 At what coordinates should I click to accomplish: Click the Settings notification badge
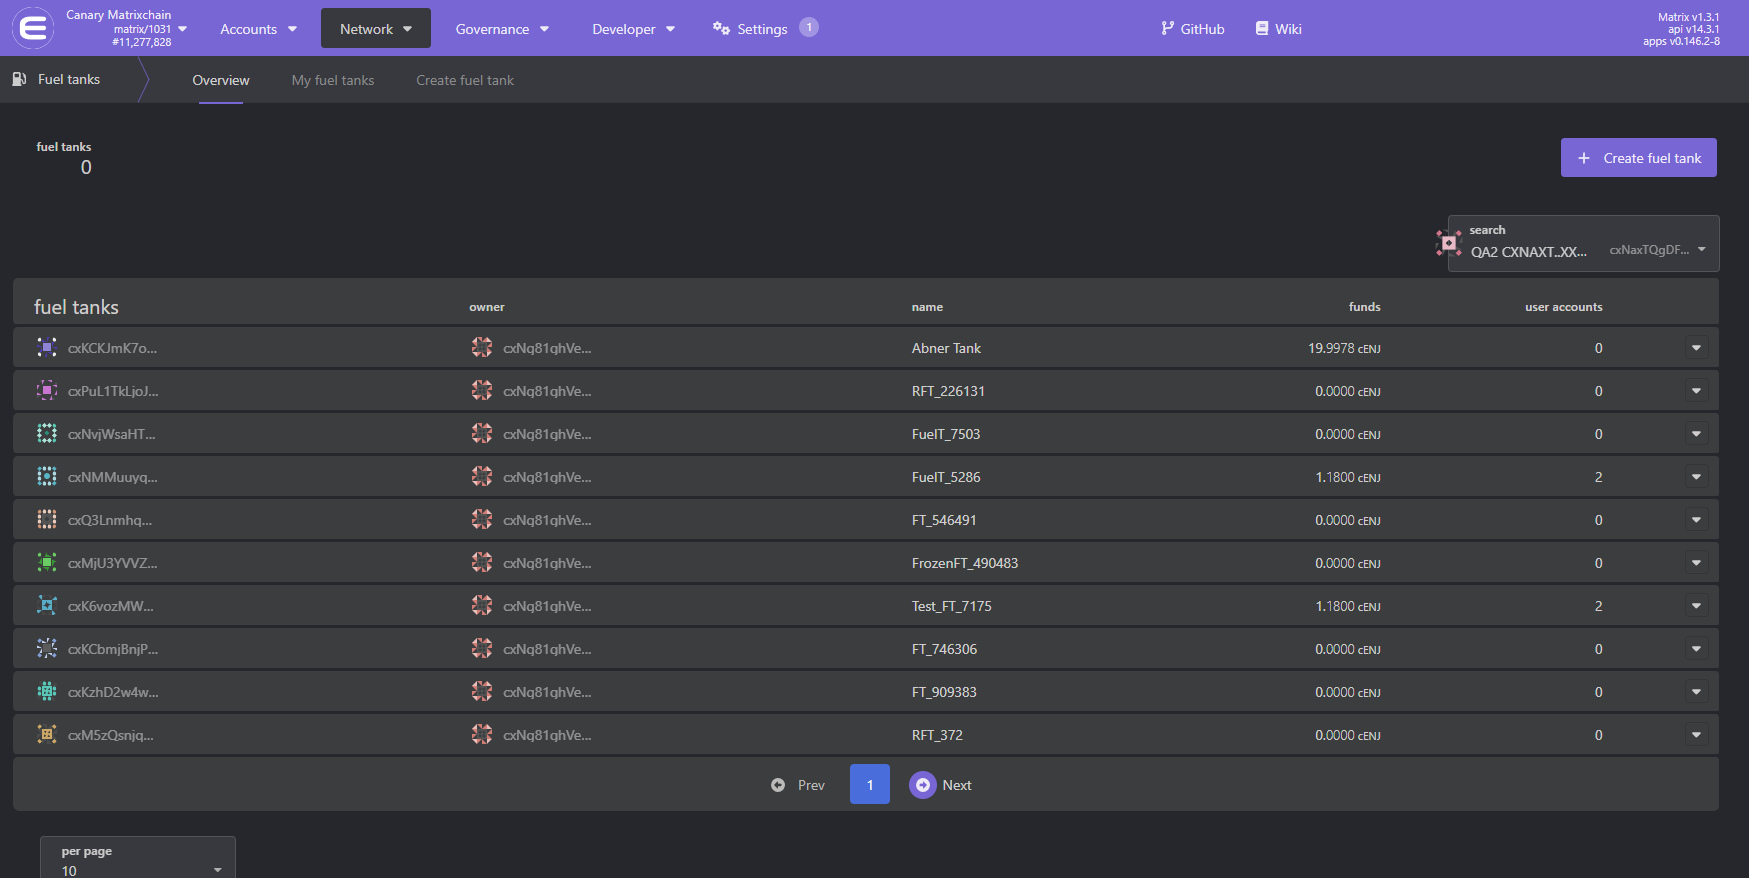pos(809,27)
